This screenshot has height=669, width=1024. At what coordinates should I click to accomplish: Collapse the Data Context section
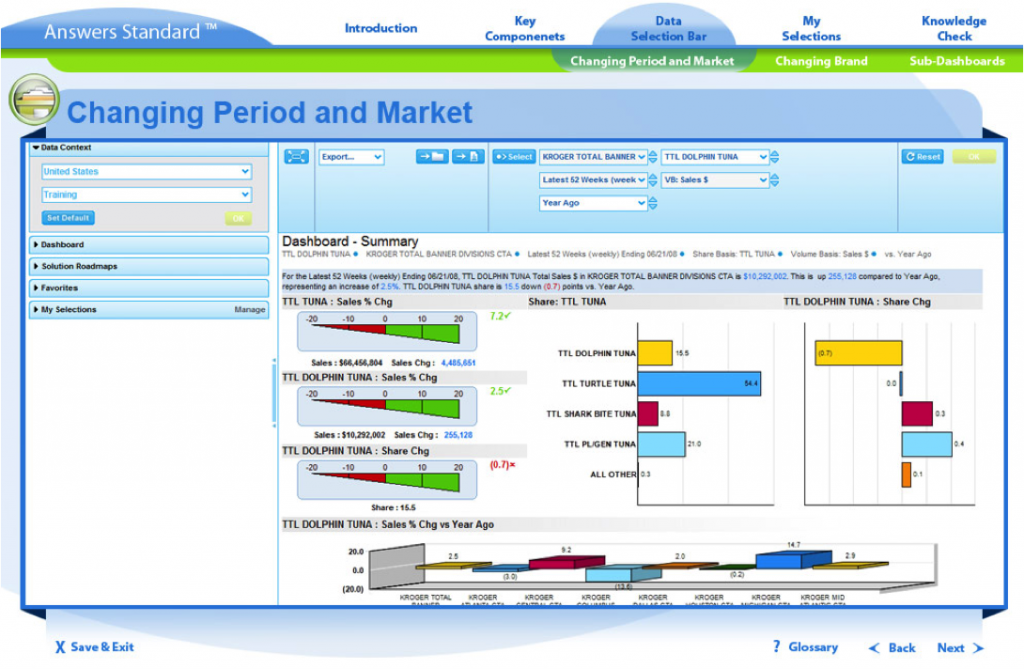[x=149, y=148]
